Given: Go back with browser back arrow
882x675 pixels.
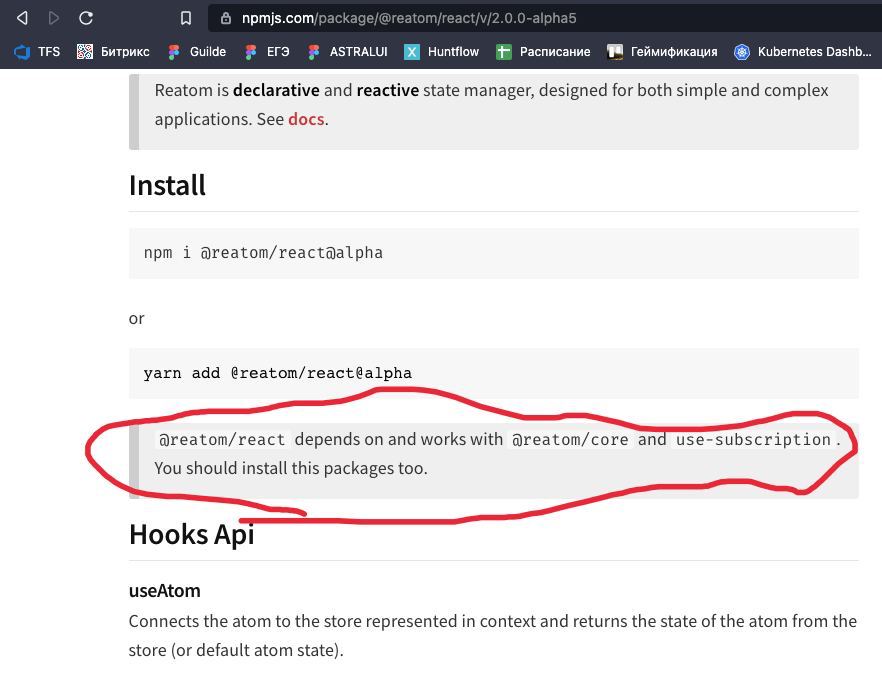Looking at the screenshot, I should (22, 18).
